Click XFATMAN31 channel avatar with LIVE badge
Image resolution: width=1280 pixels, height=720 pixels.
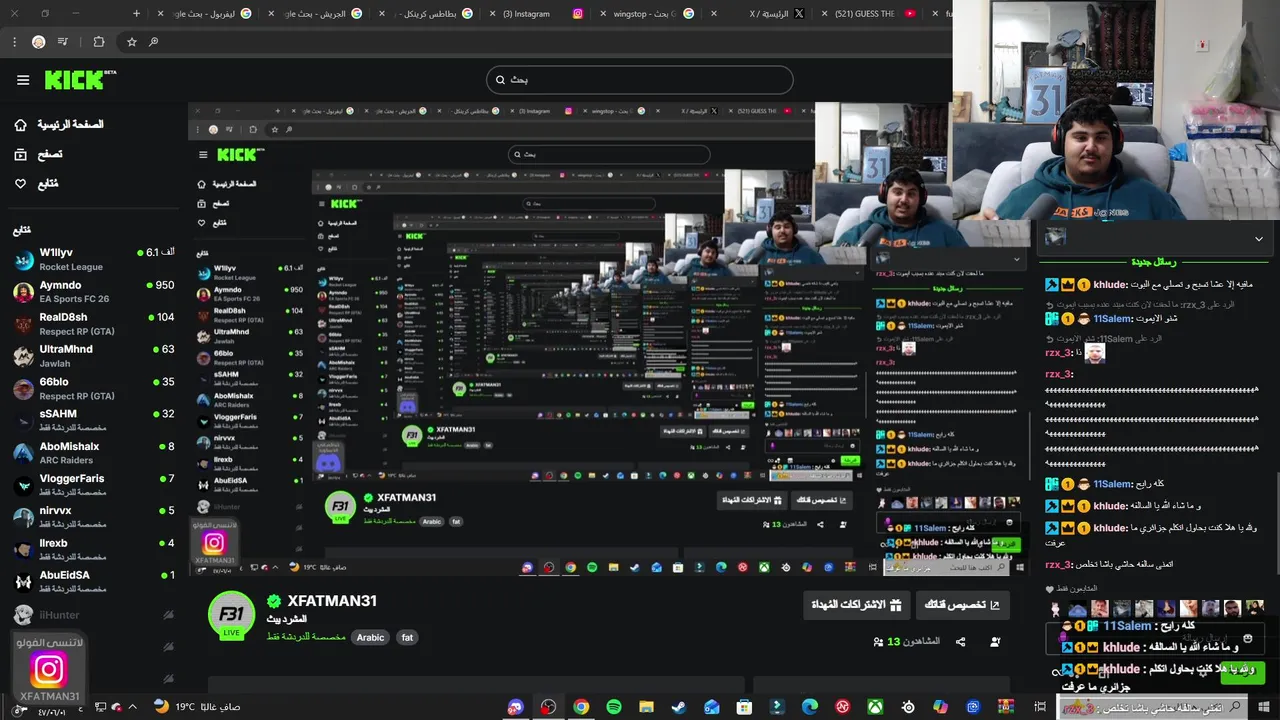[231, 615]
